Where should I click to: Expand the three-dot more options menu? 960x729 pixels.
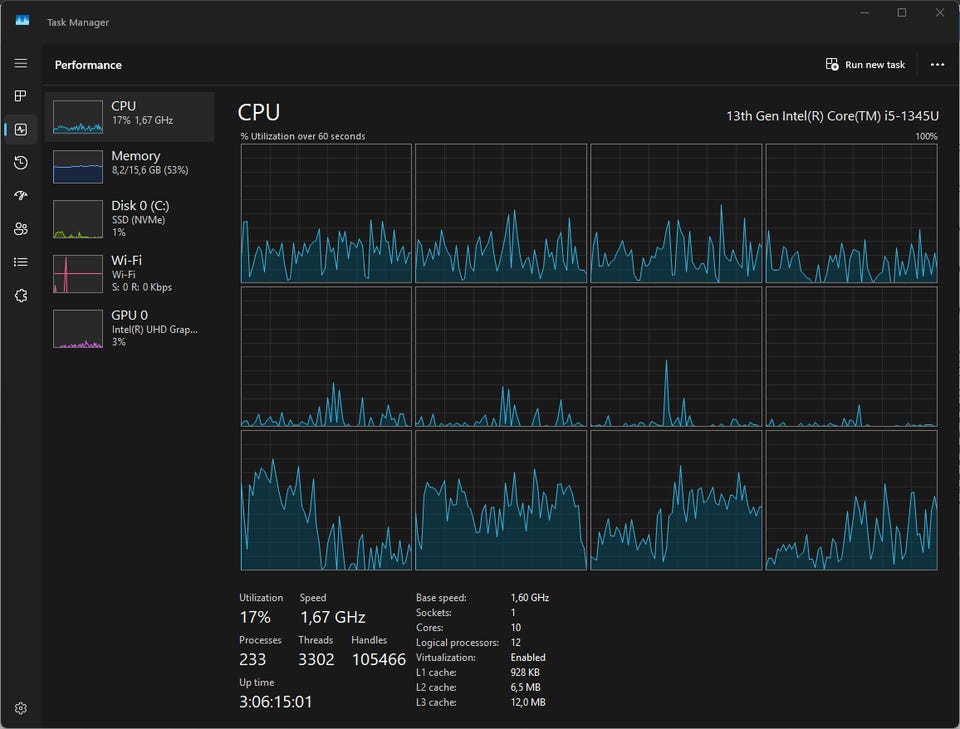(x=937, y=65)
